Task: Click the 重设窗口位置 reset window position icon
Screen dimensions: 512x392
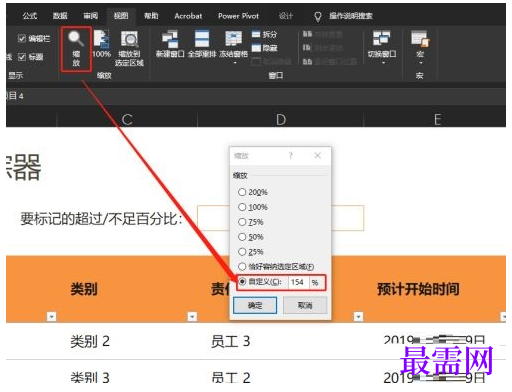Action: (x=307, y=62)
